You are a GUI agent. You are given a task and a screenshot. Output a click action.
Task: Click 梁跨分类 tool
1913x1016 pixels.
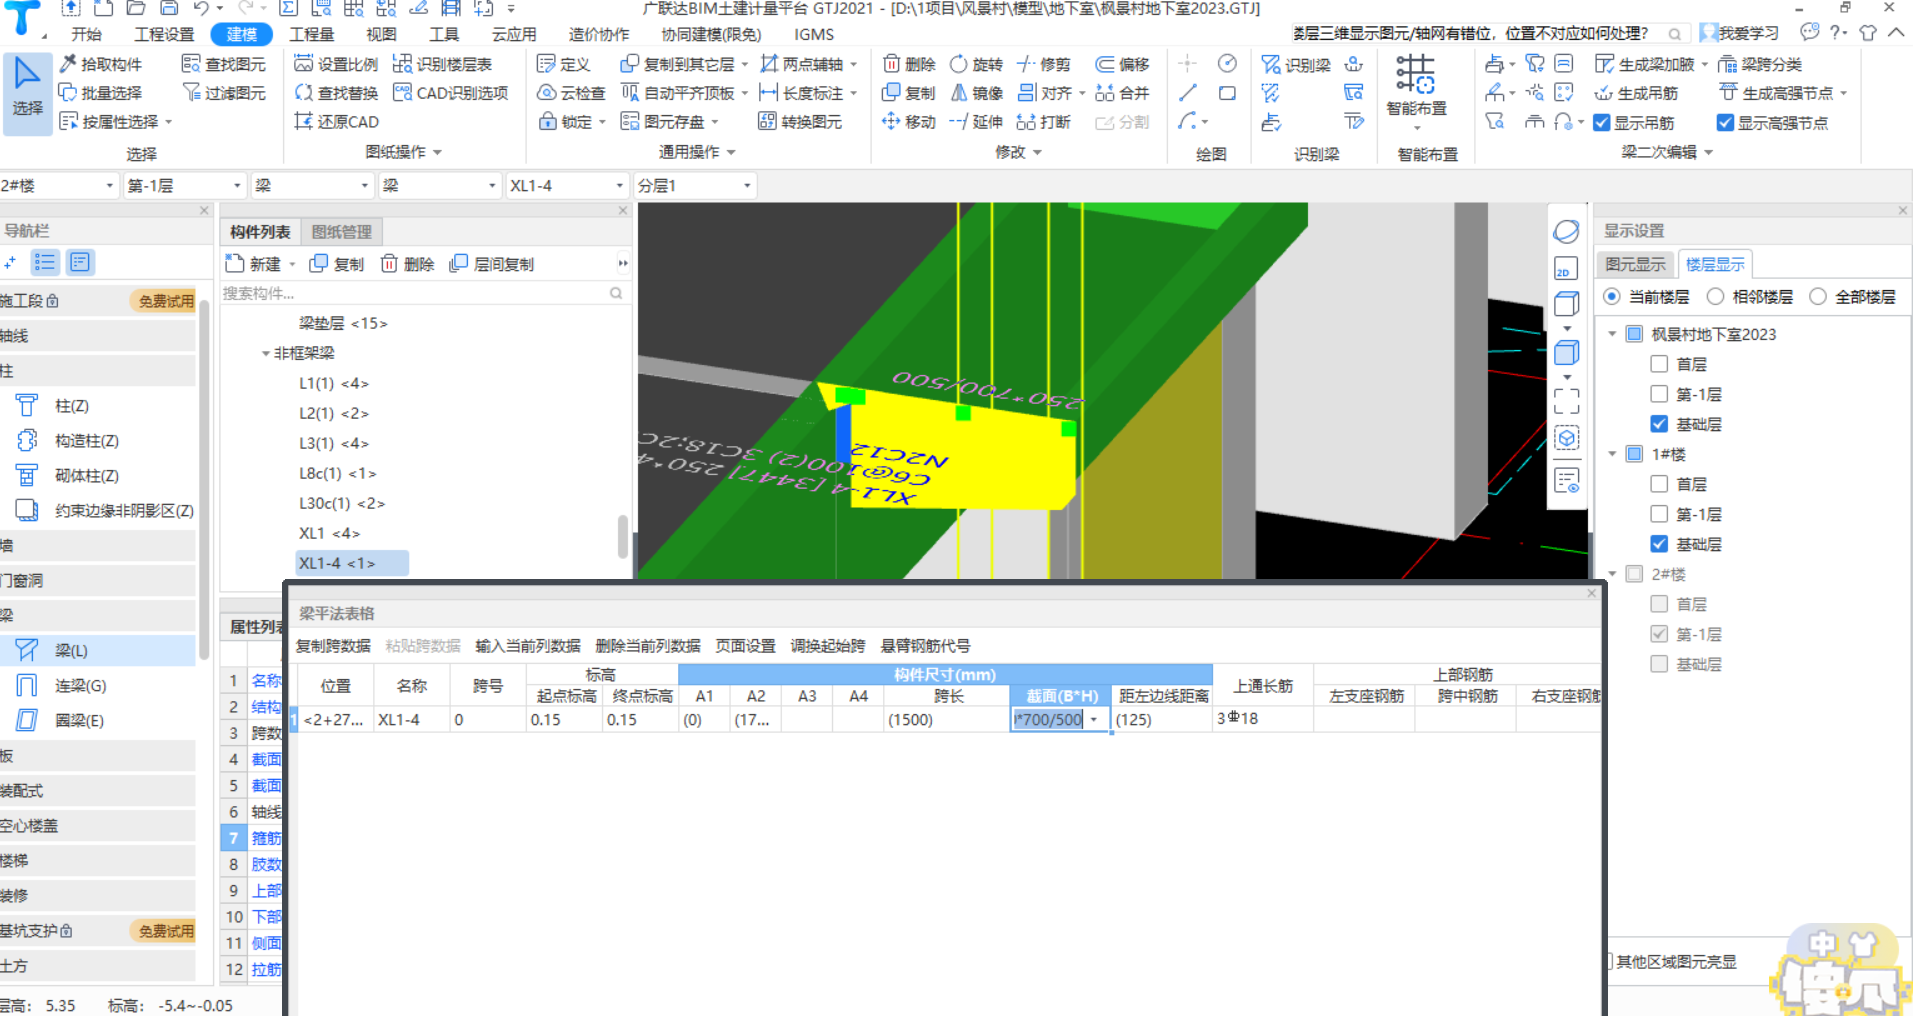(x=1760, y=64)
